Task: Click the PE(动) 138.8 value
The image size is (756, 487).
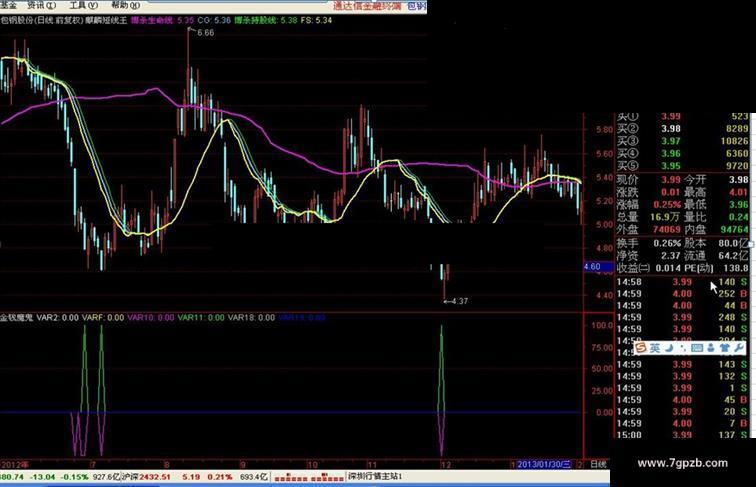Action: (736, 268)
